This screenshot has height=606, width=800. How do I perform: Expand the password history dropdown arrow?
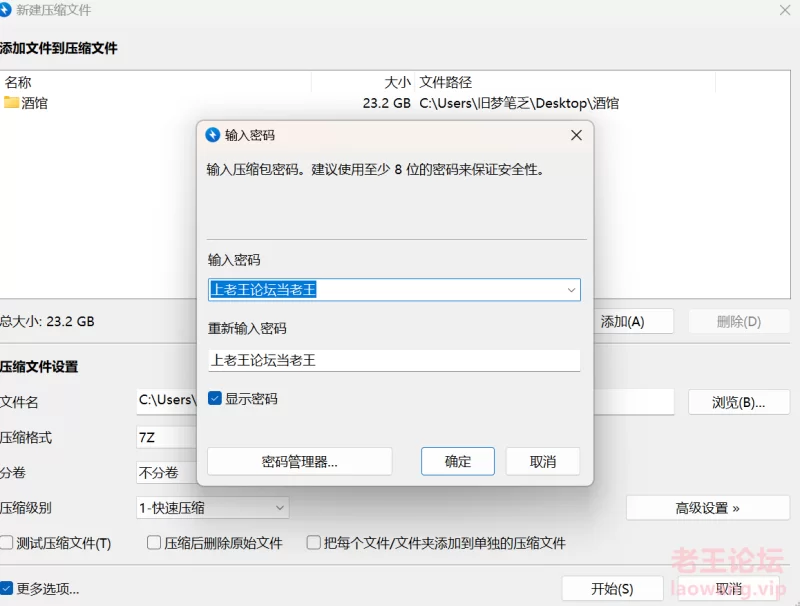[571, 290]
